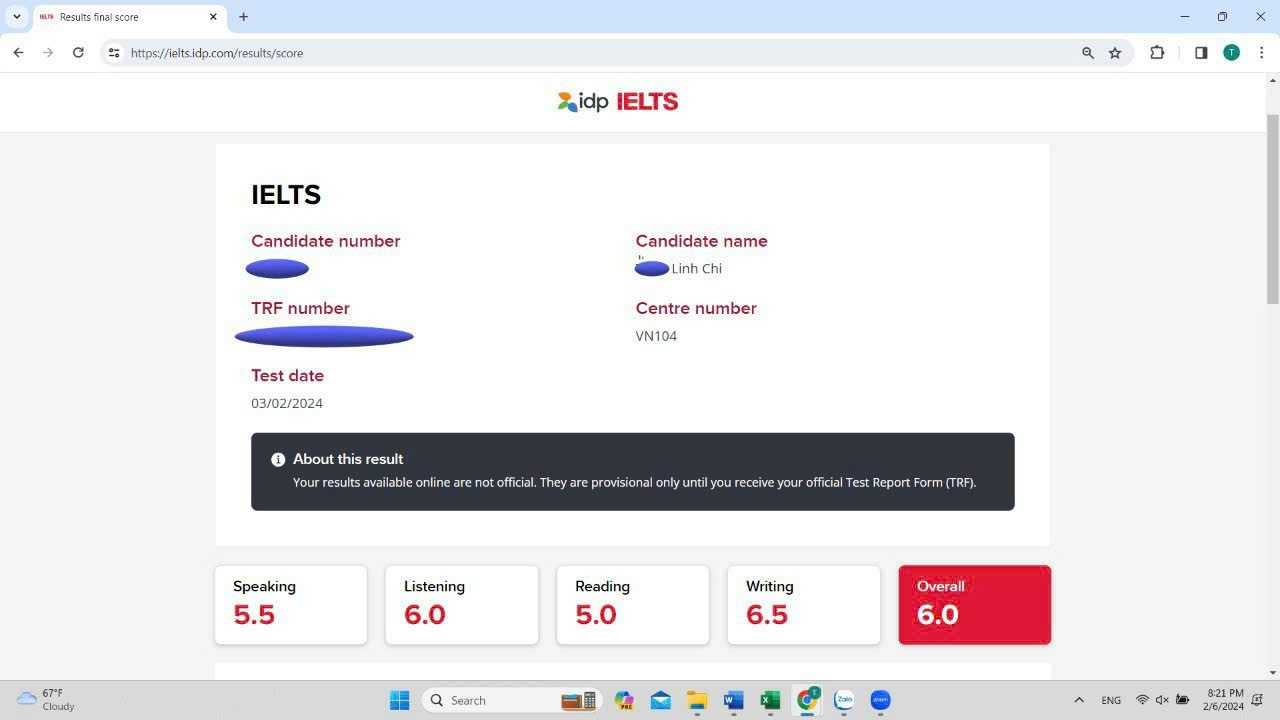Open File Explorer from taskbar

pos(696,700)
